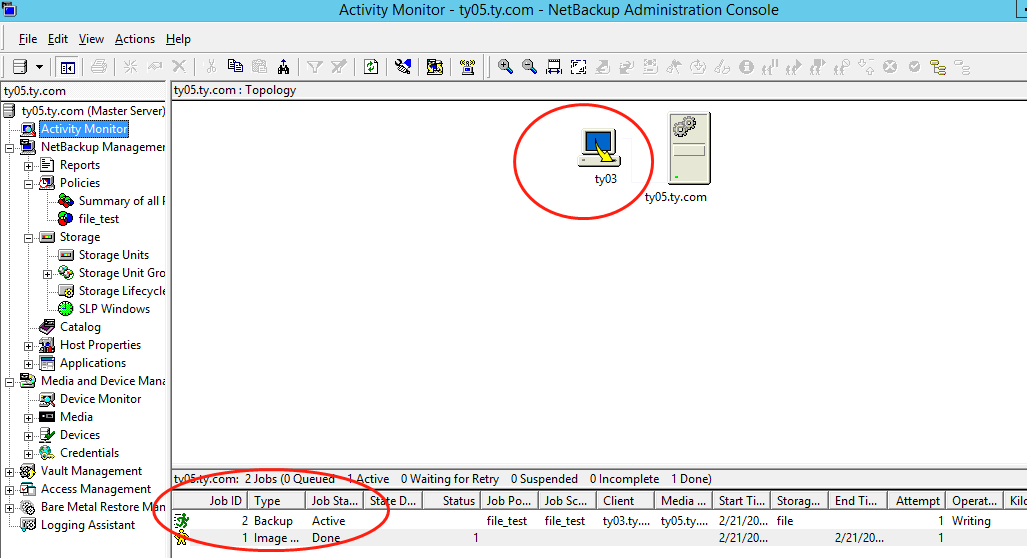
Task: Open the View menu
Action: 91,39
